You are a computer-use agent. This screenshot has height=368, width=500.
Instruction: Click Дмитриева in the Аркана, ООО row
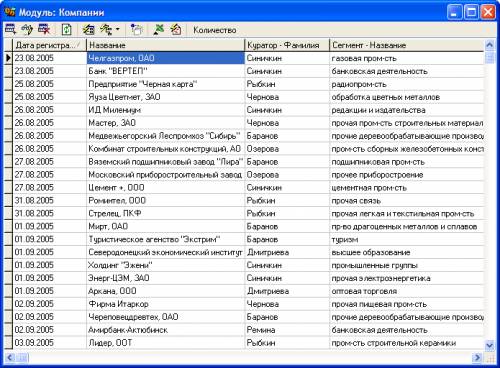287,291
